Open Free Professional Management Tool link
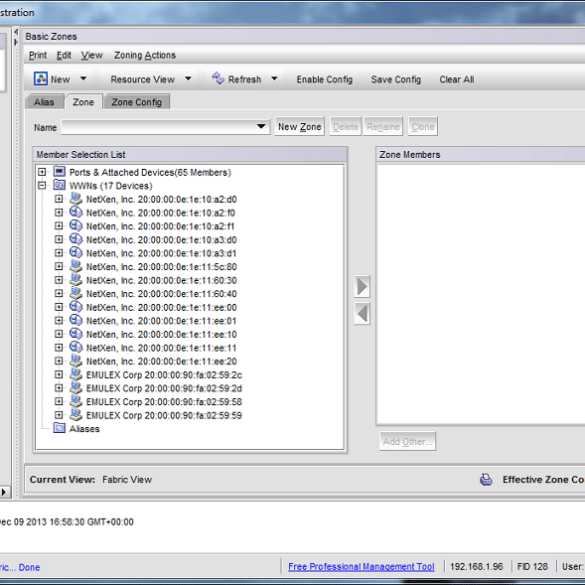Viewport: 585px width, 585px height. coord(361,566)
